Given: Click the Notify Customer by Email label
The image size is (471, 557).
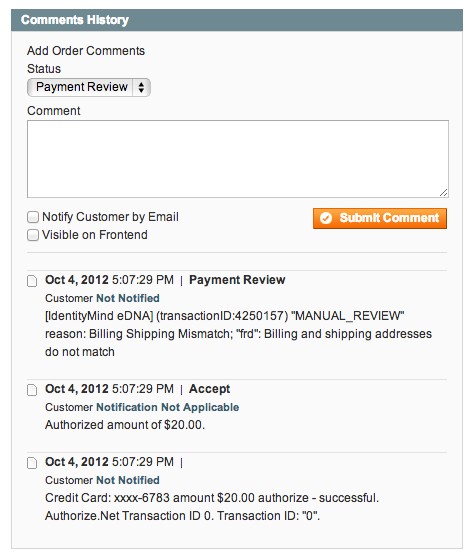Looking at the screenshot, I should click(x=110, y=217).
